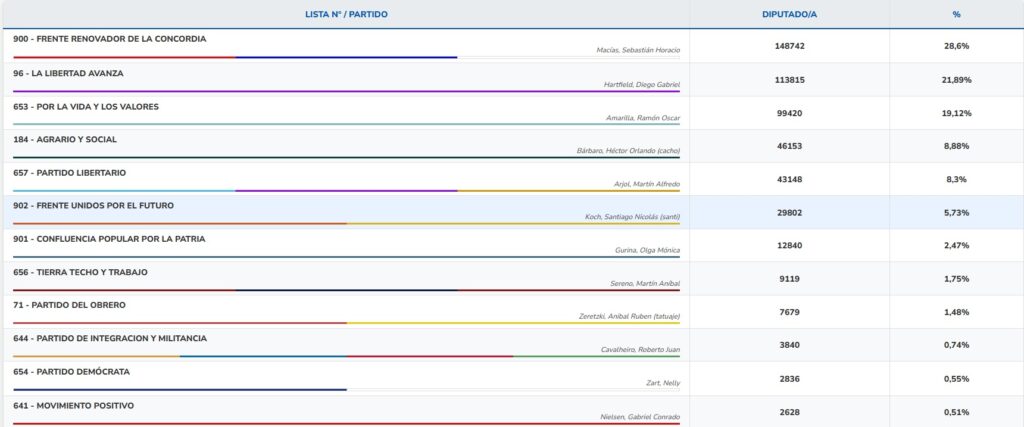Viewport: 1024px width, 427px height.
Task: Click vote count 29802
Action: coord(790,213)
